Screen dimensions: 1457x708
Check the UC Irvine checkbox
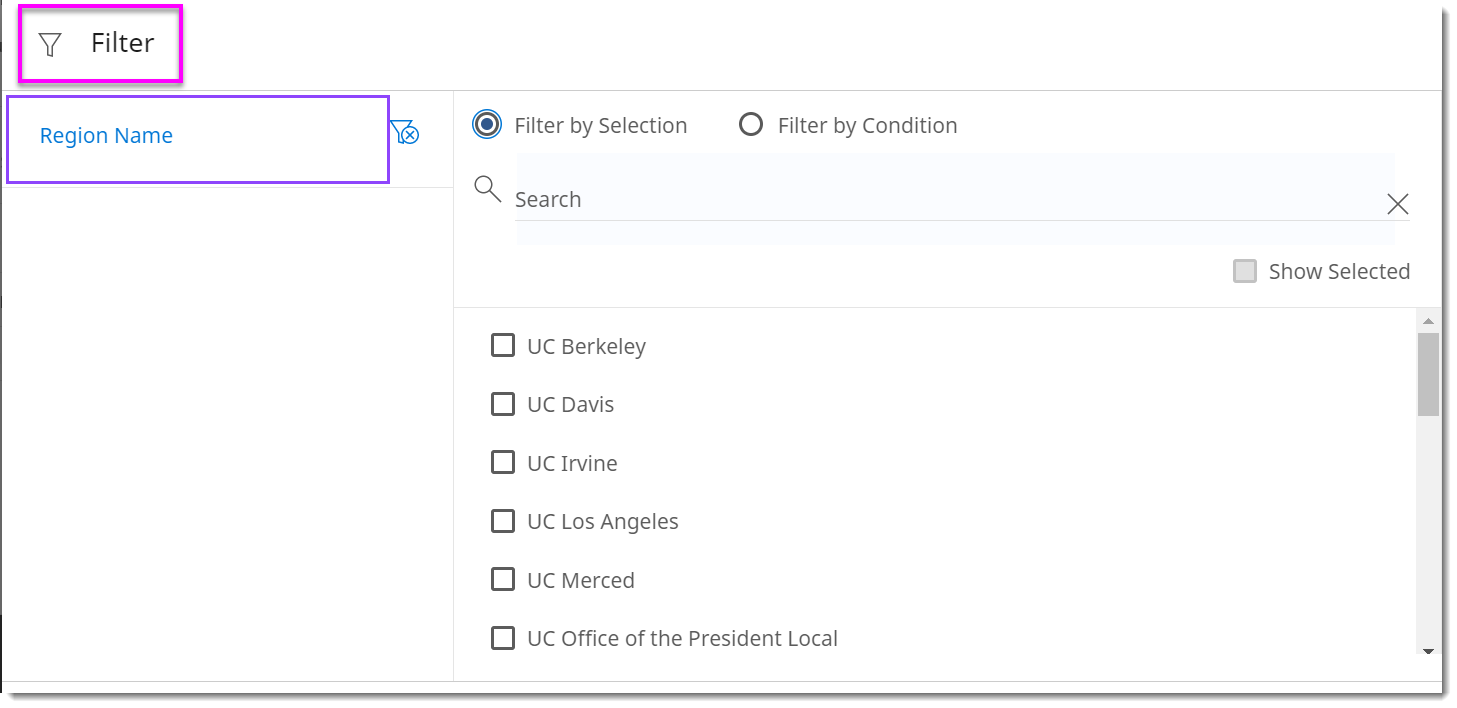(x=503, y=463)
